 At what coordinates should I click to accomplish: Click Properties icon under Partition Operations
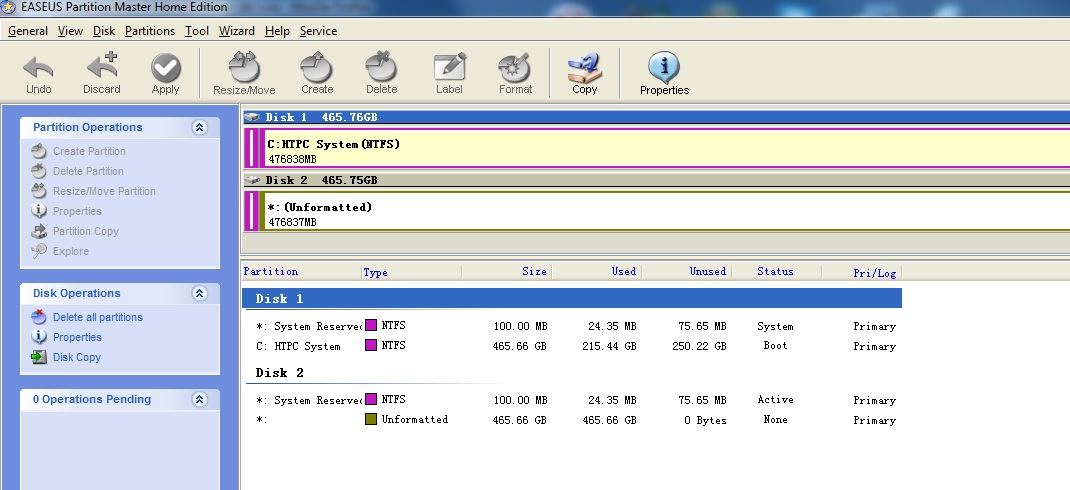[x=40, y=211]
